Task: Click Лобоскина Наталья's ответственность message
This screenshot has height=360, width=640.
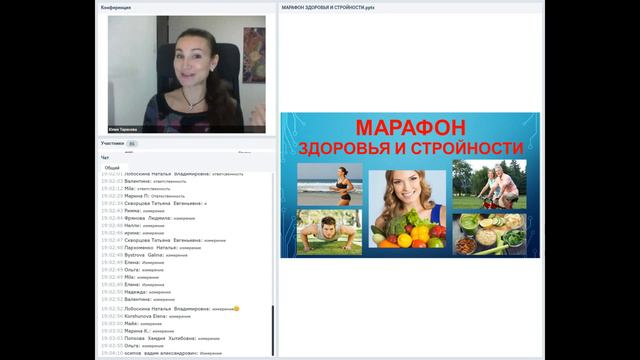Action: (x=172, y=173)
